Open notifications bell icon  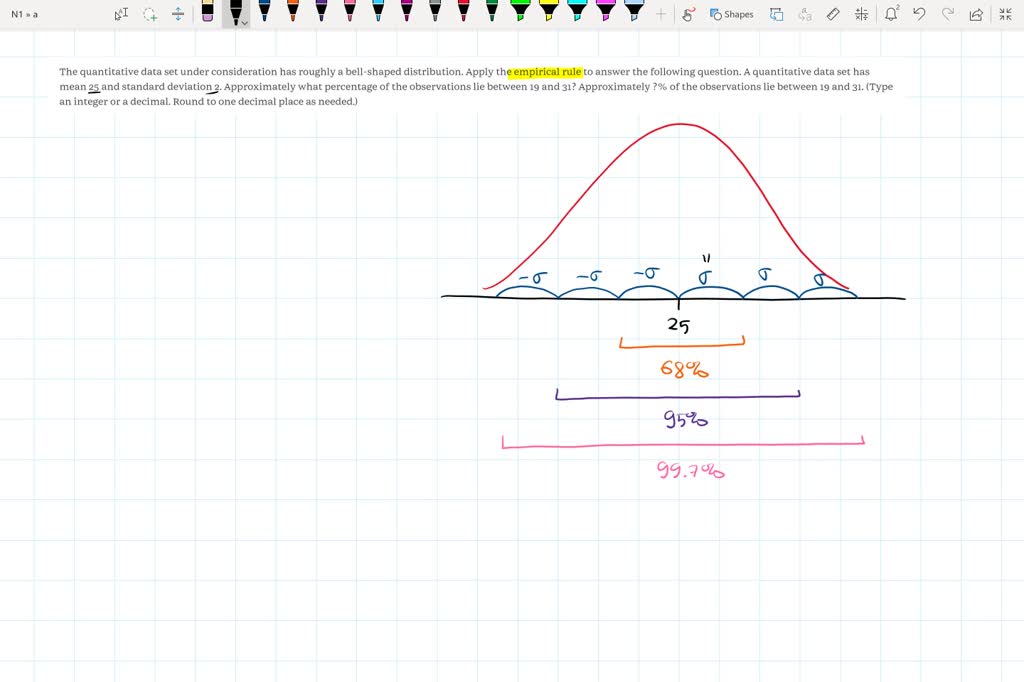[x=891, y=14]
